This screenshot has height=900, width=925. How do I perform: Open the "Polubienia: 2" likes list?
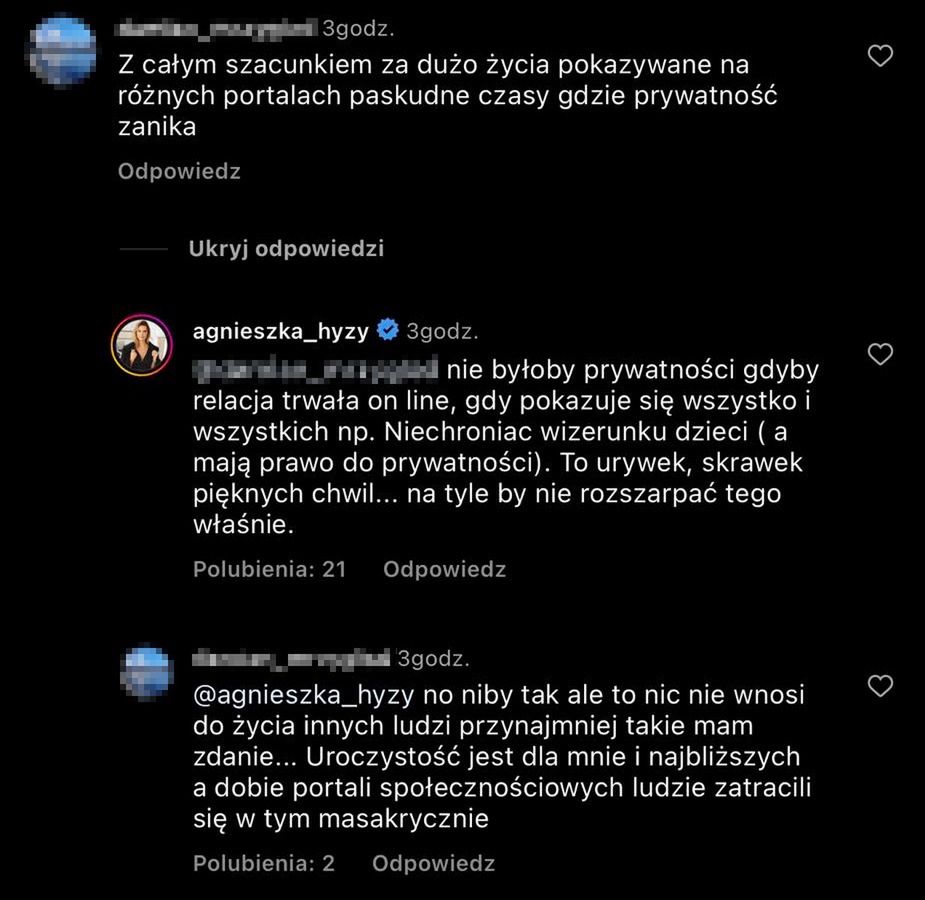[264, 863]
